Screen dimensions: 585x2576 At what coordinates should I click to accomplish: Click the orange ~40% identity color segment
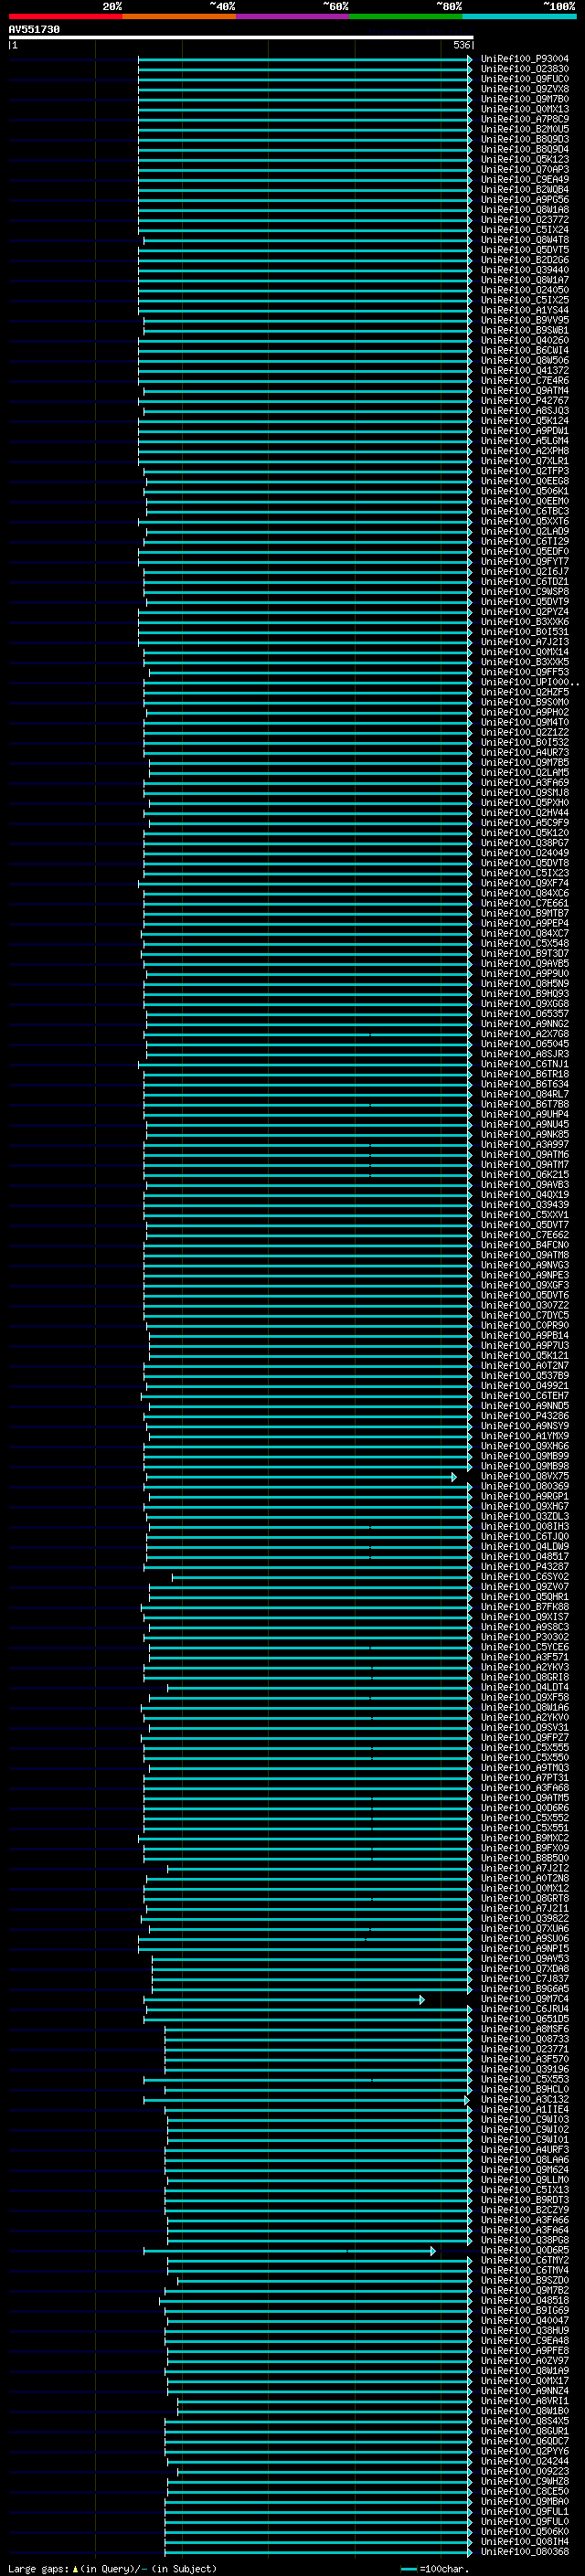click(x=179, y=16)
